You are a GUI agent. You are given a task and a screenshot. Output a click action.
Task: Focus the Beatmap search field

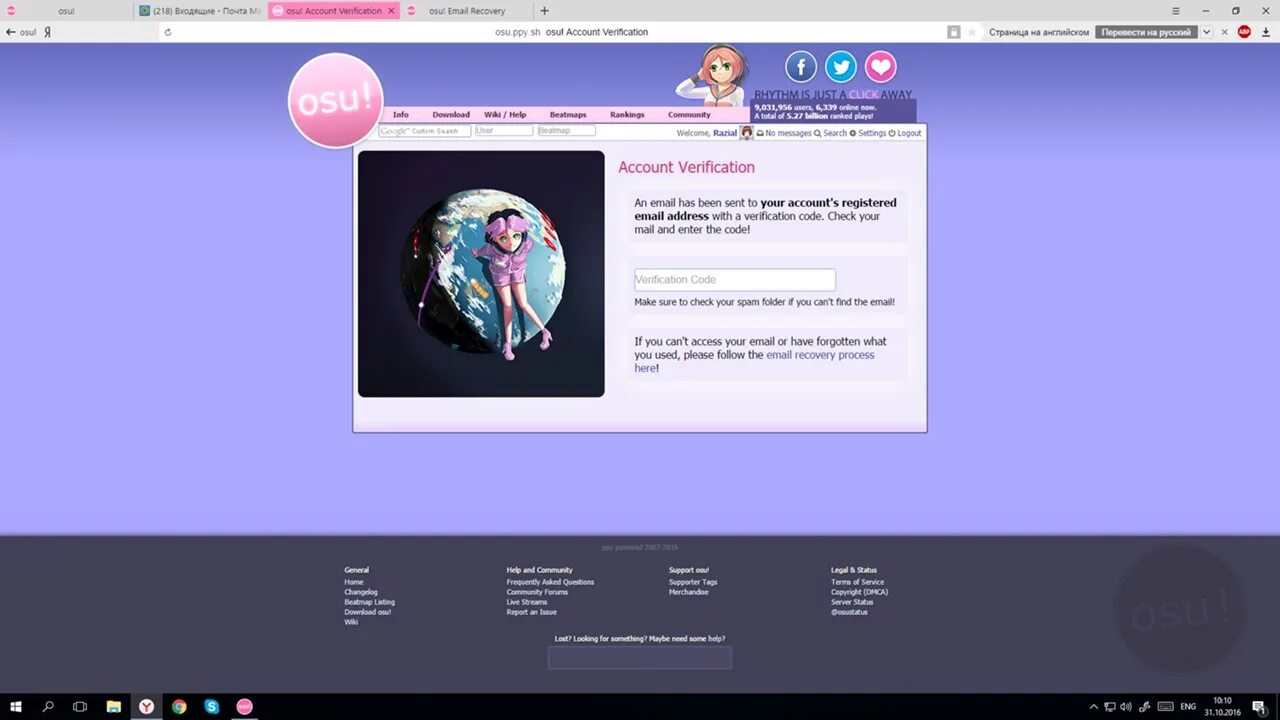point(566,131)
